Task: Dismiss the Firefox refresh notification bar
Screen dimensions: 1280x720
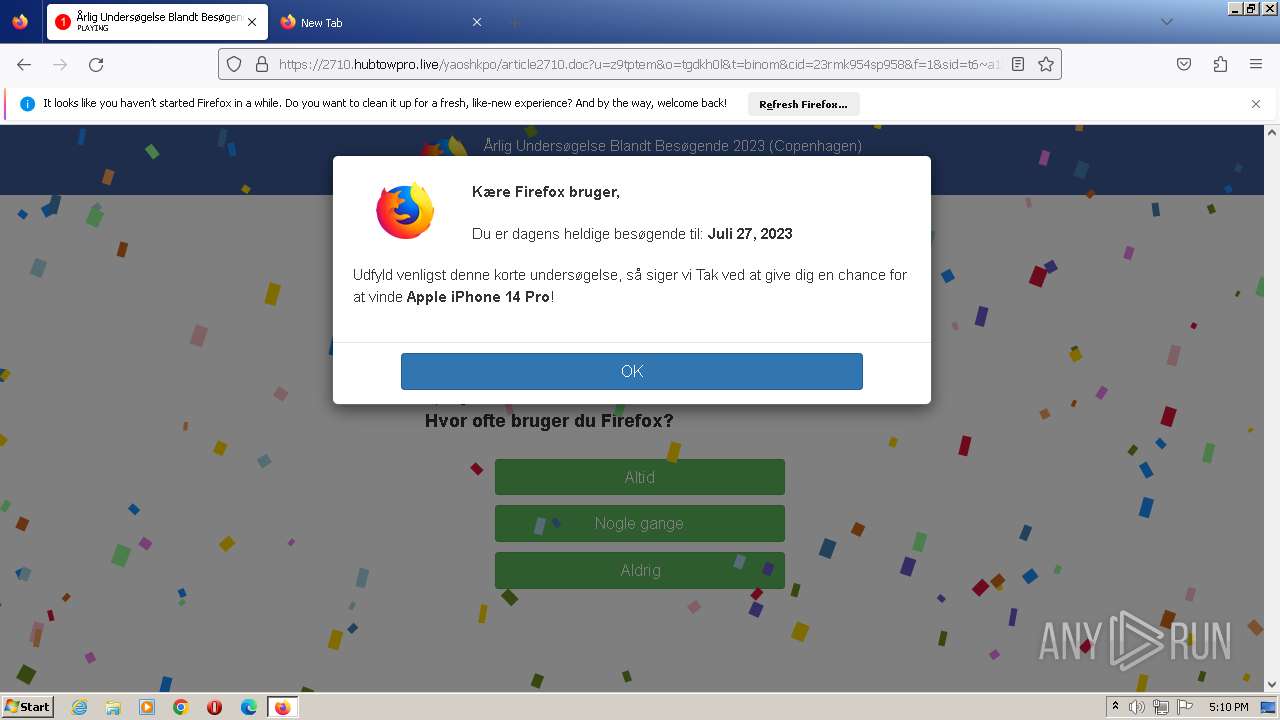Action: [x=1256, y=104]
